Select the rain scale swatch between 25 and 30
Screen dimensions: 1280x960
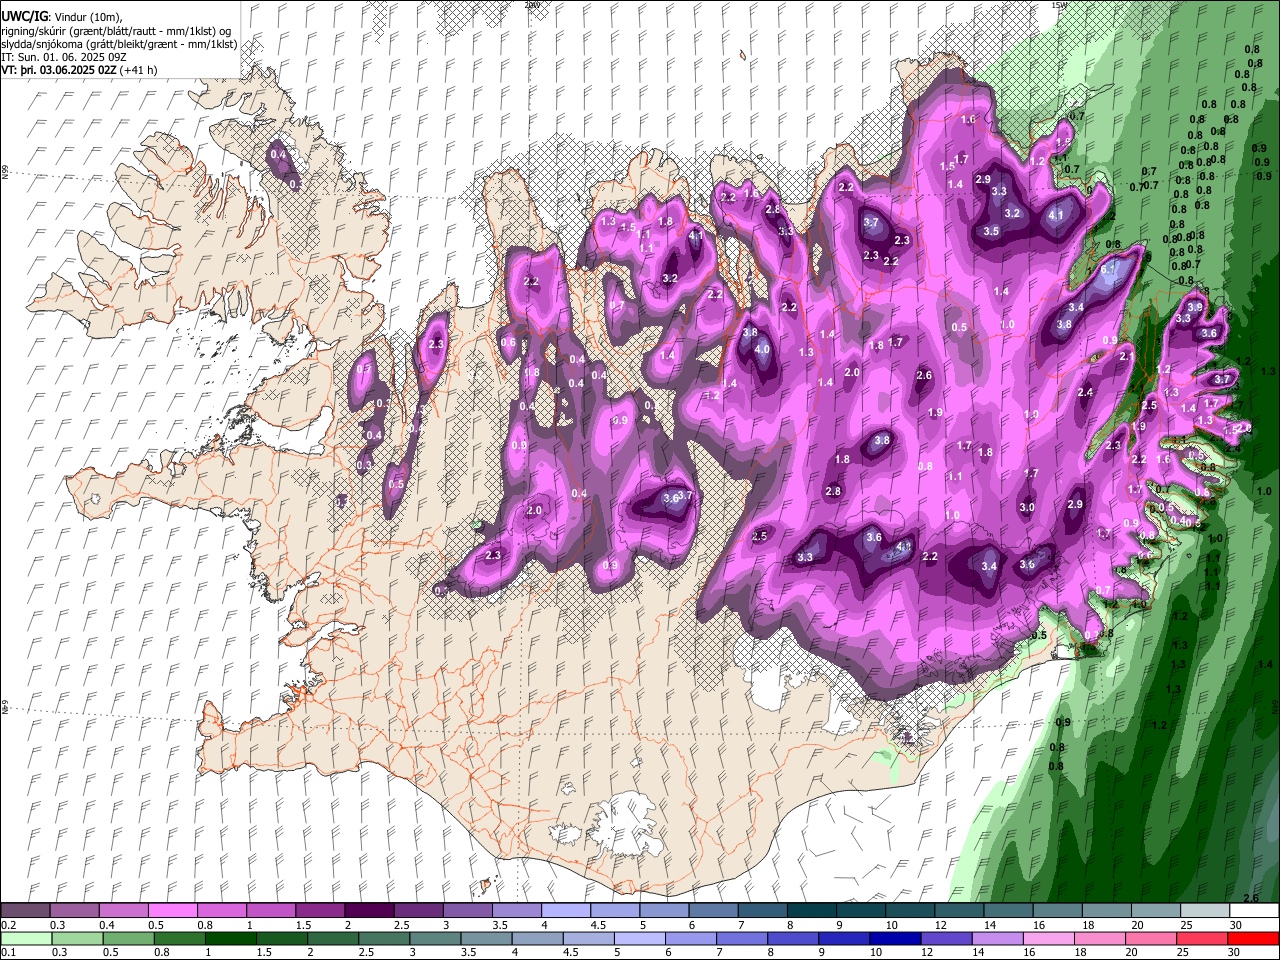click(x=1204, y=938)
